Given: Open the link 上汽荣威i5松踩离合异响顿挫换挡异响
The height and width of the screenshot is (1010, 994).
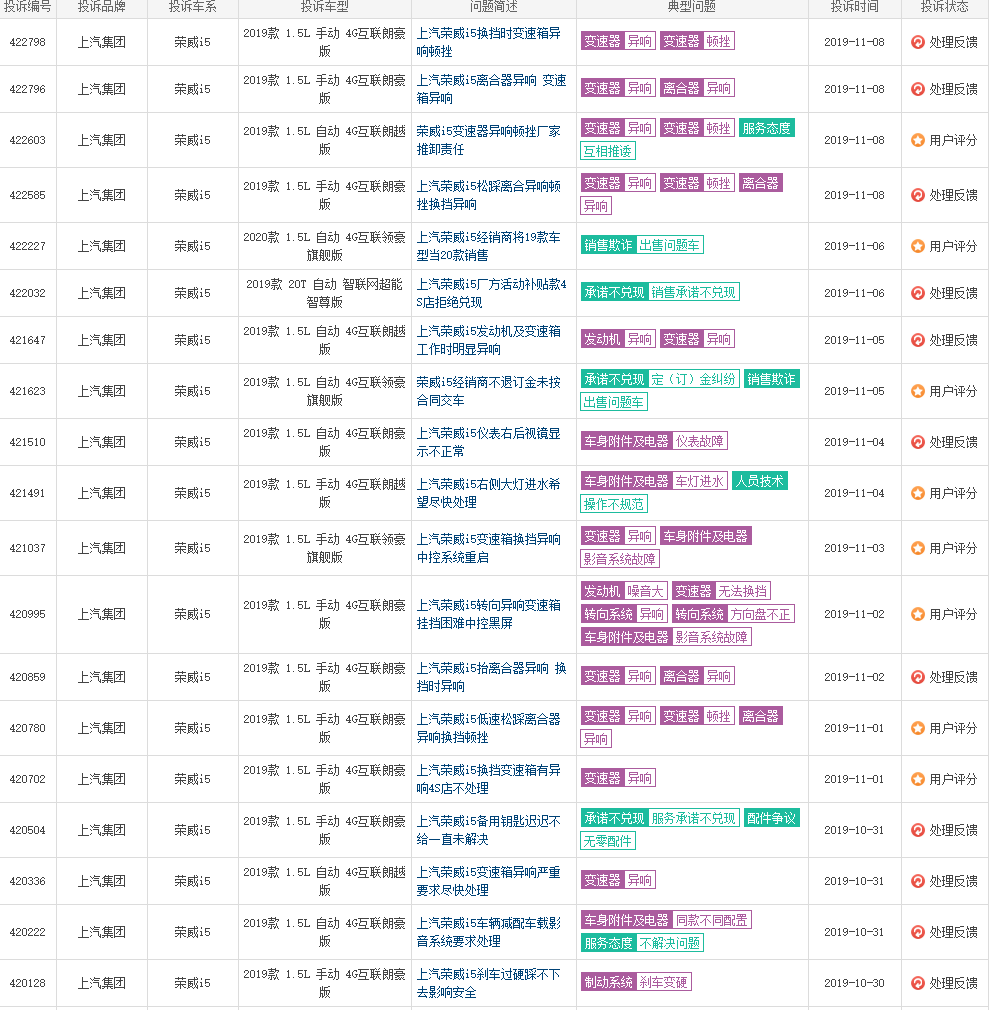Looking at the screenshot, I should (x=488, y=195).
